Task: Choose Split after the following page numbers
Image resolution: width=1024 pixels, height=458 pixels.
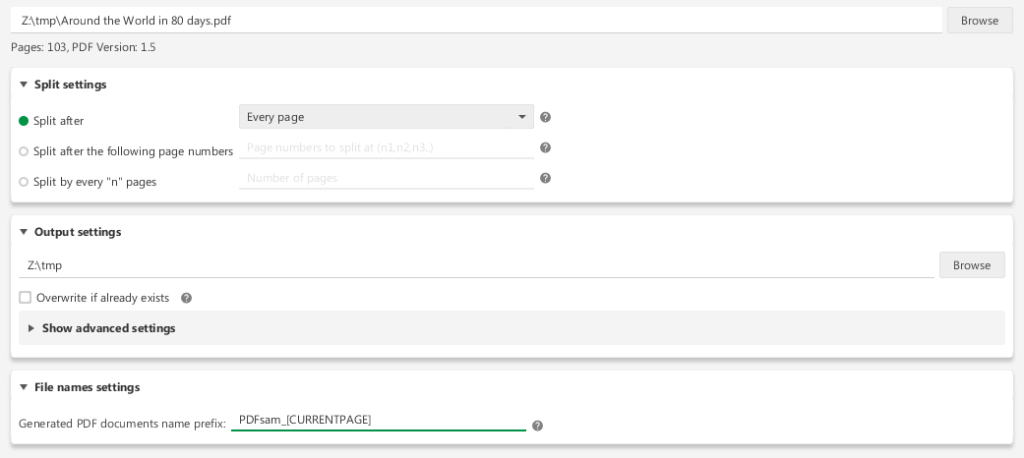Action: pyautogui.click(x=24, y=151)
